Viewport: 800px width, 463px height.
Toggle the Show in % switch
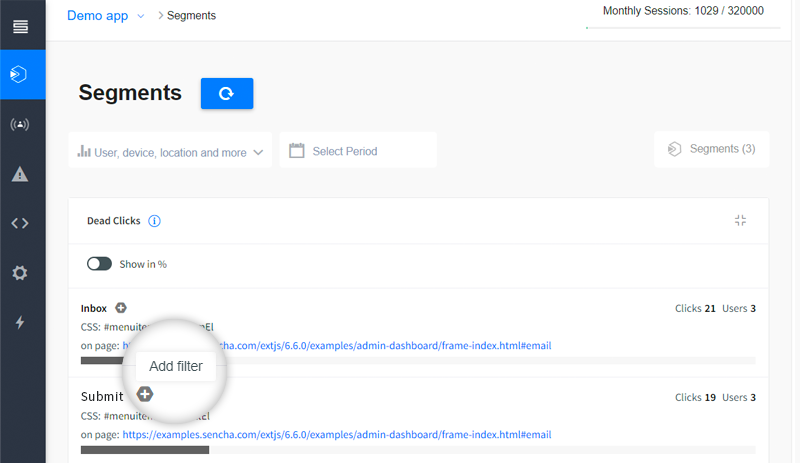99,264
